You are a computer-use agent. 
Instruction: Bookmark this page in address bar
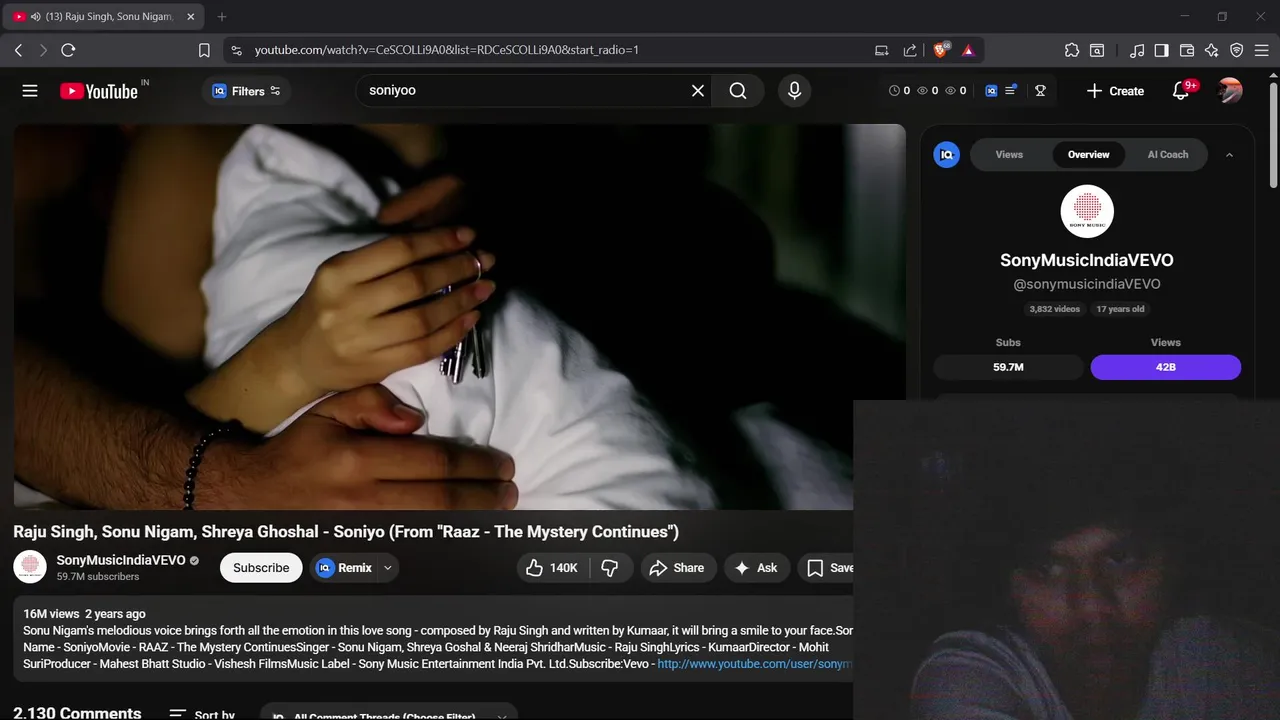(204, 50)
